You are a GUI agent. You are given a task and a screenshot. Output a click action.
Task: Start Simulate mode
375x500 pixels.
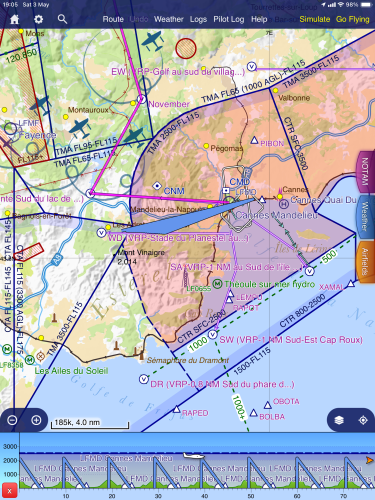[315, 19]
